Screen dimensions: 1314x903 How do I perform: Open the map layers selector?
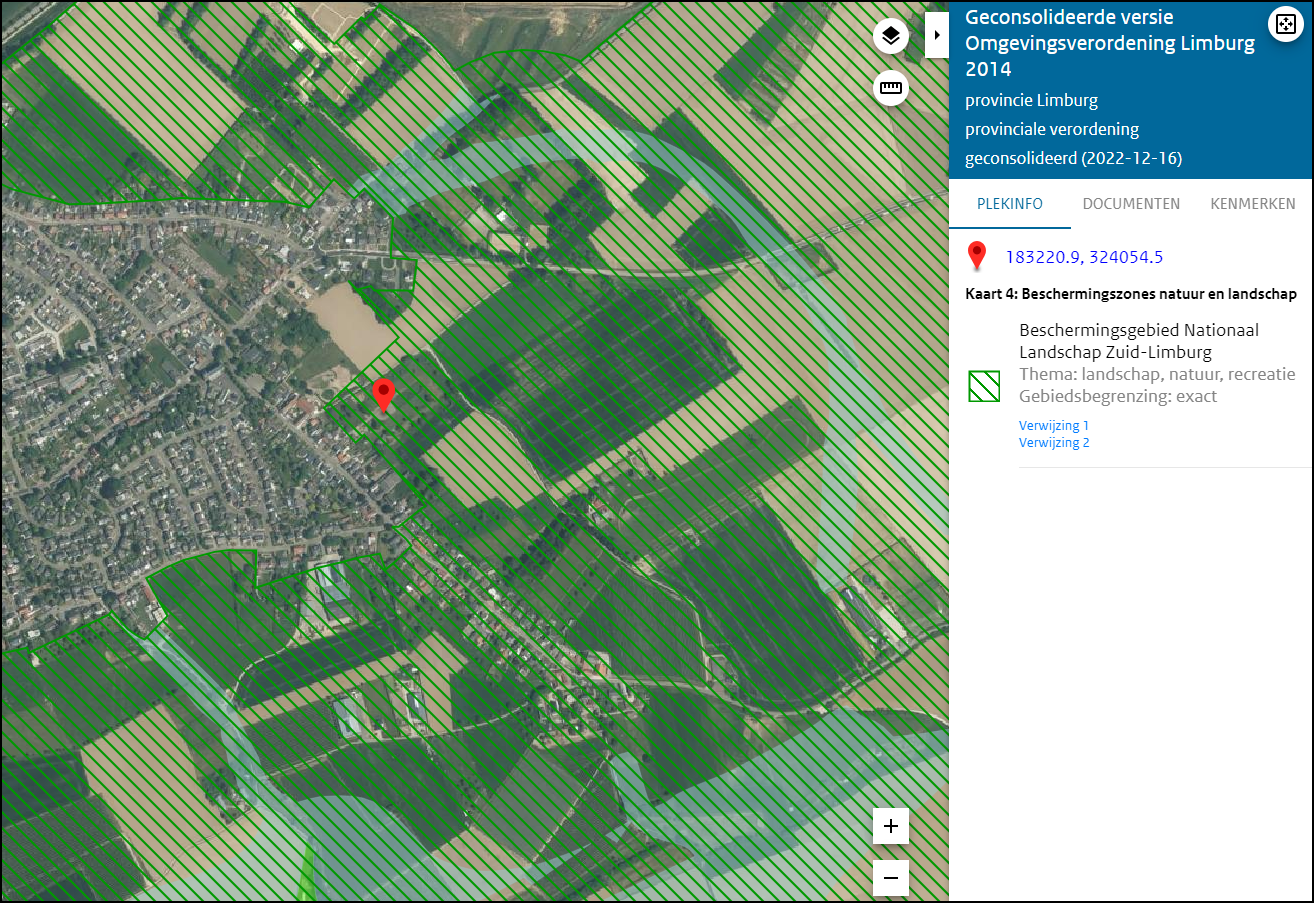point(891,36)
